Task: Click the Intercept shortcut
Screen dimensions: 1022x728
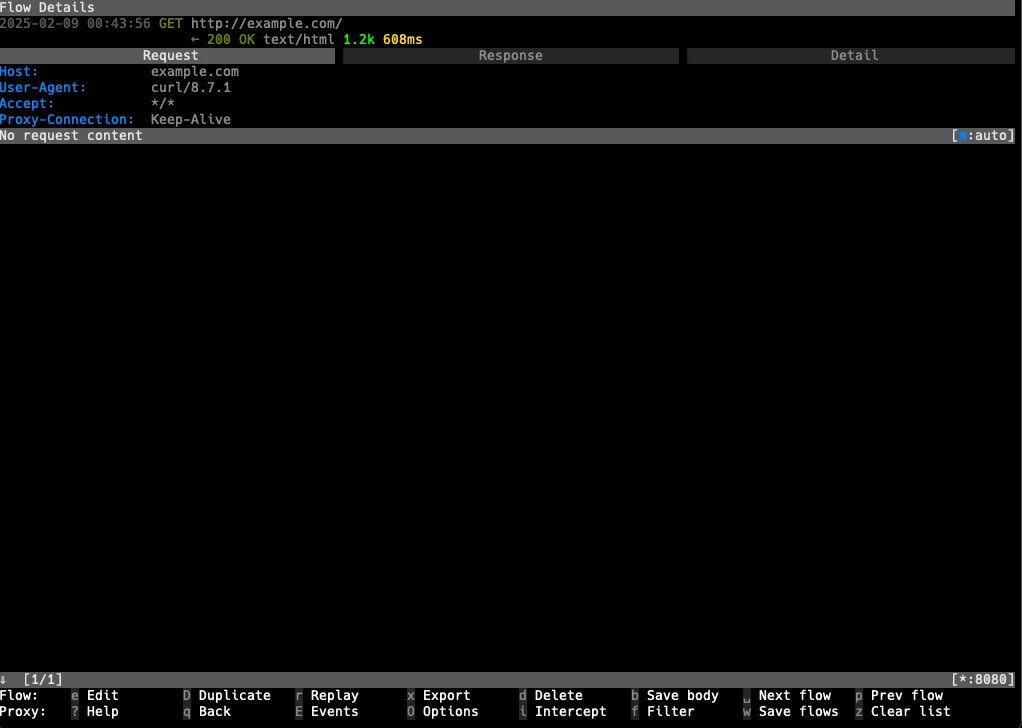Action: tap(562, 712)
